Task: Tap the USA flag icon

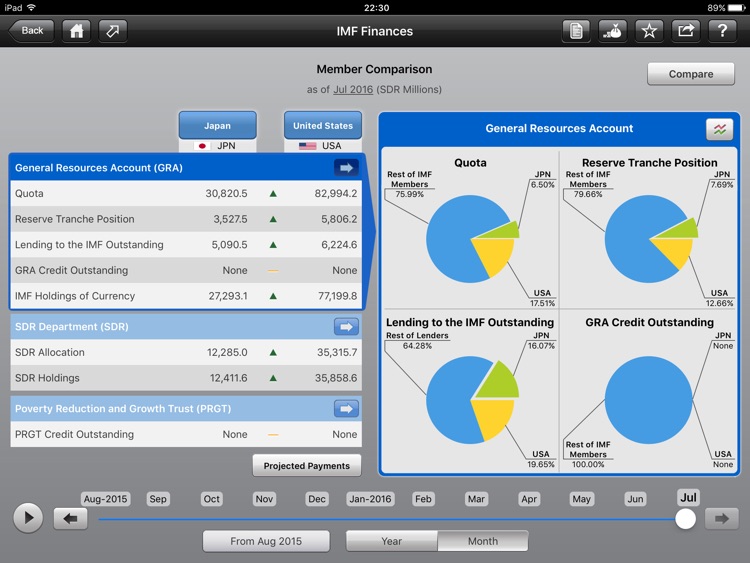Action: 308,146
